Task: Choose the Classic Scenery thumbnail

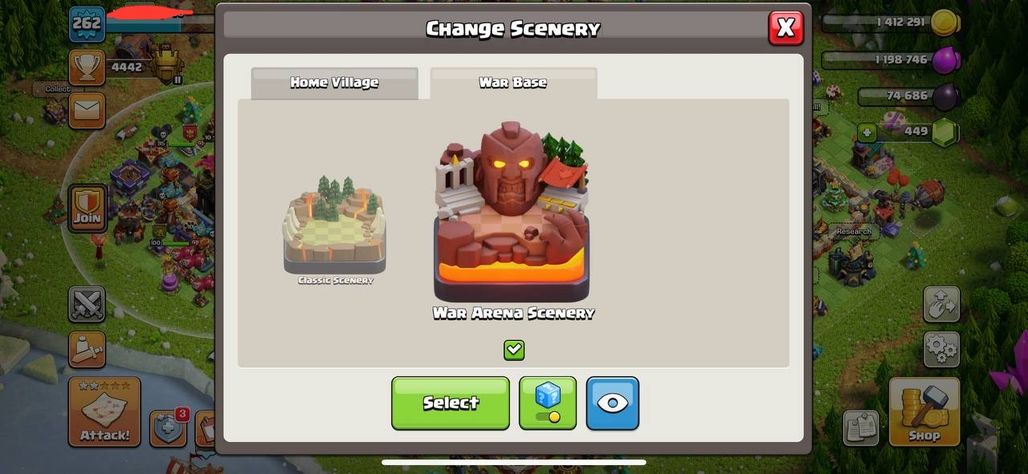Action: pyautogui.click(x=335, y=231)
